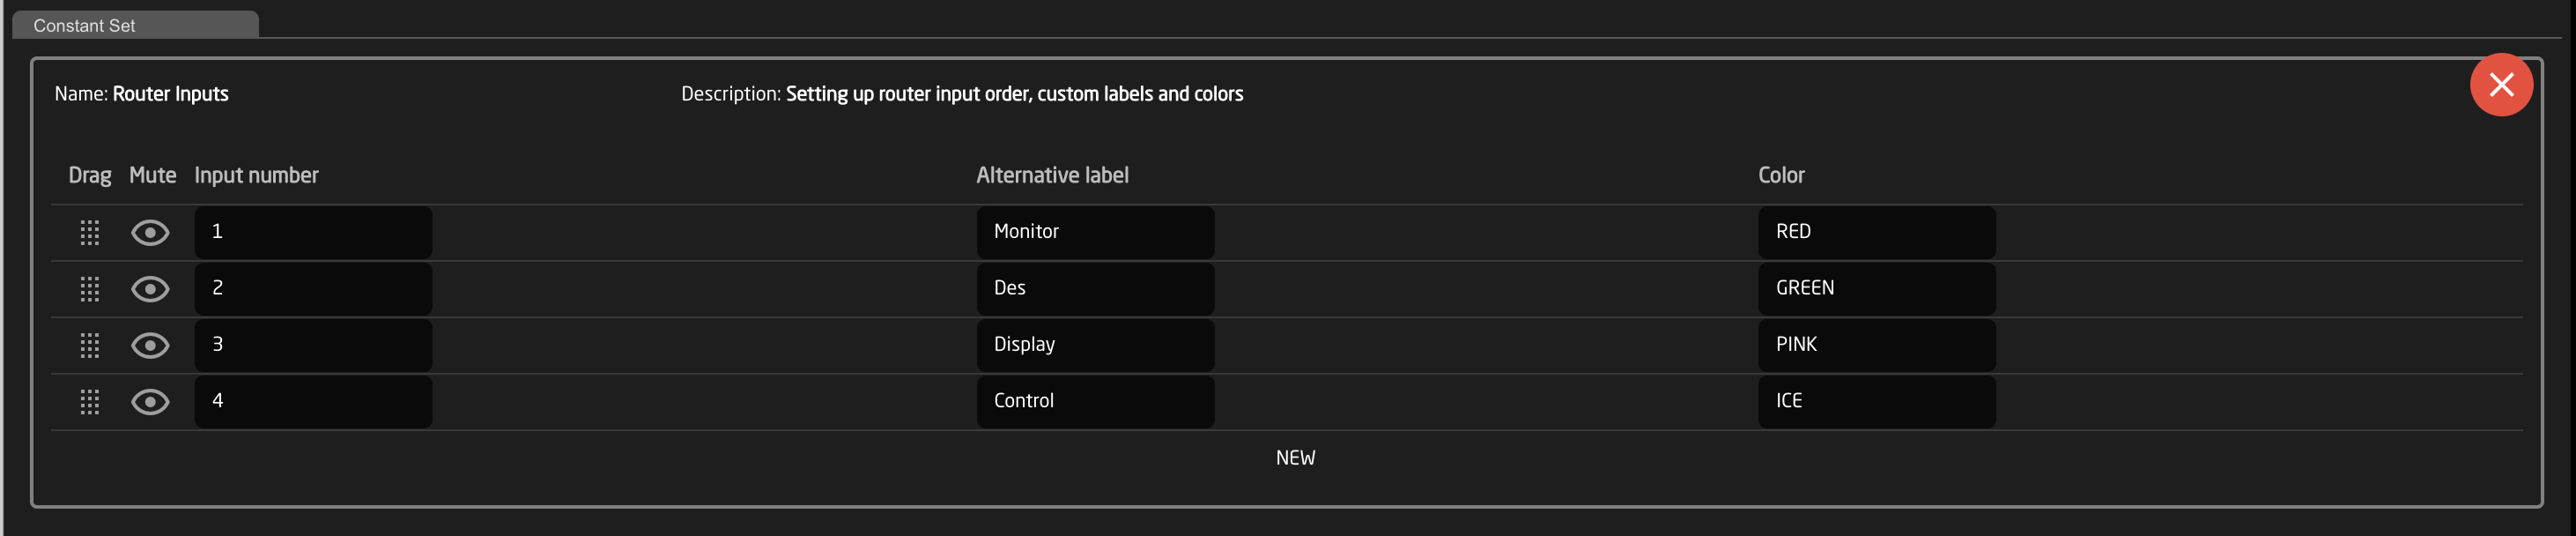Click the description text about router input order

coord(1014,94)
